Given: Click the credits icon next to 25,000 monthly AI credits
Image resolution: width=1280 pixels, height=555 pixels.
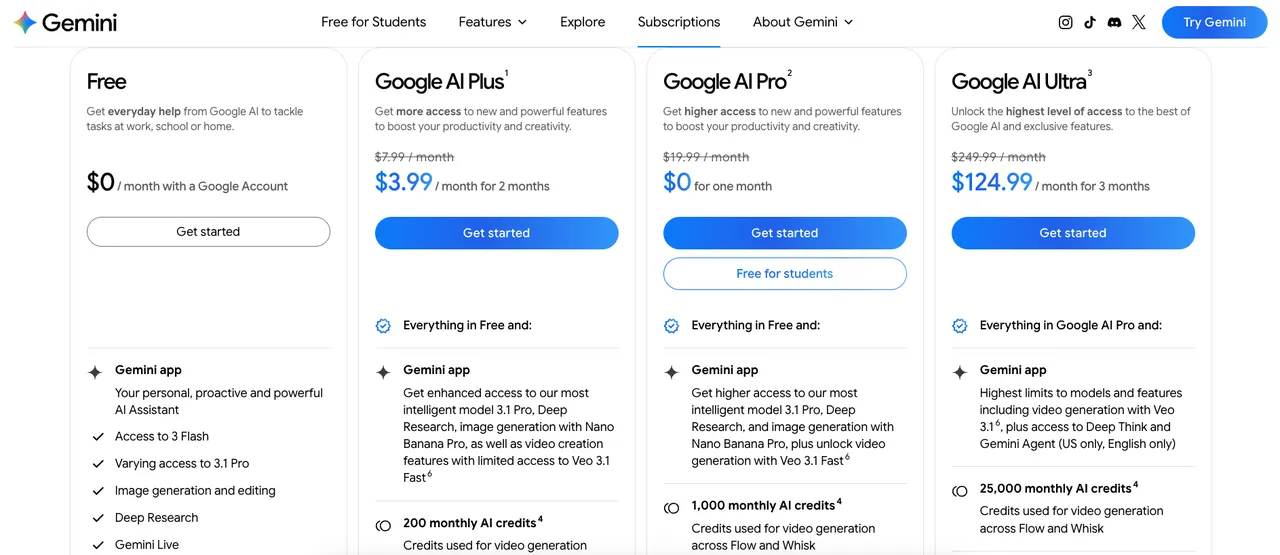Looking at the screenshot, I should (x=960, y=491).
